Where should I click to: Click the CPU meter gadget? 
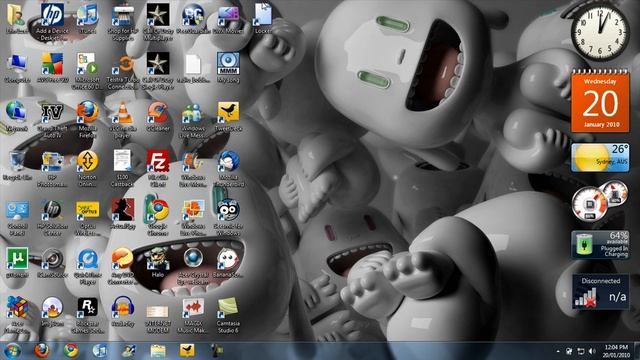(599, 202)
